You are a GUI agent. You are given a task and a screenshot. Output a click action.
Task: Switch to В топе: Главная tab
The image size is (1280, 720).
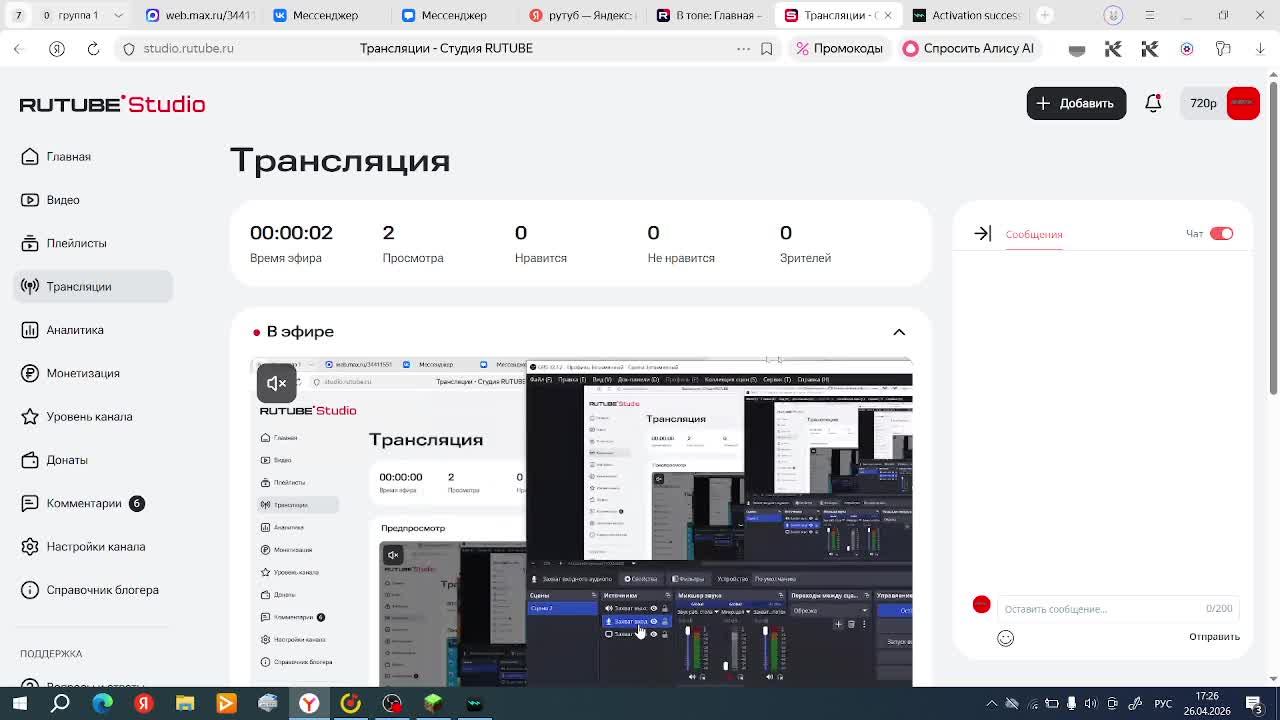(x=709, y=15)
